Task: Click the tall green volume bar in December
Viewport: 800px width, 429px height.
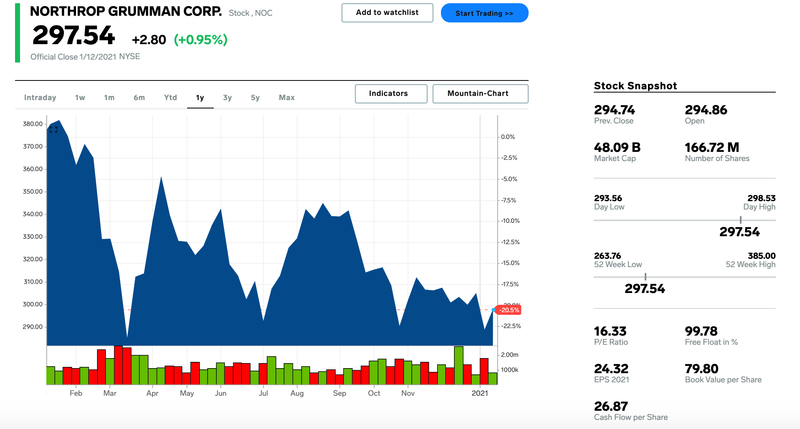Action: coord(459,365)
